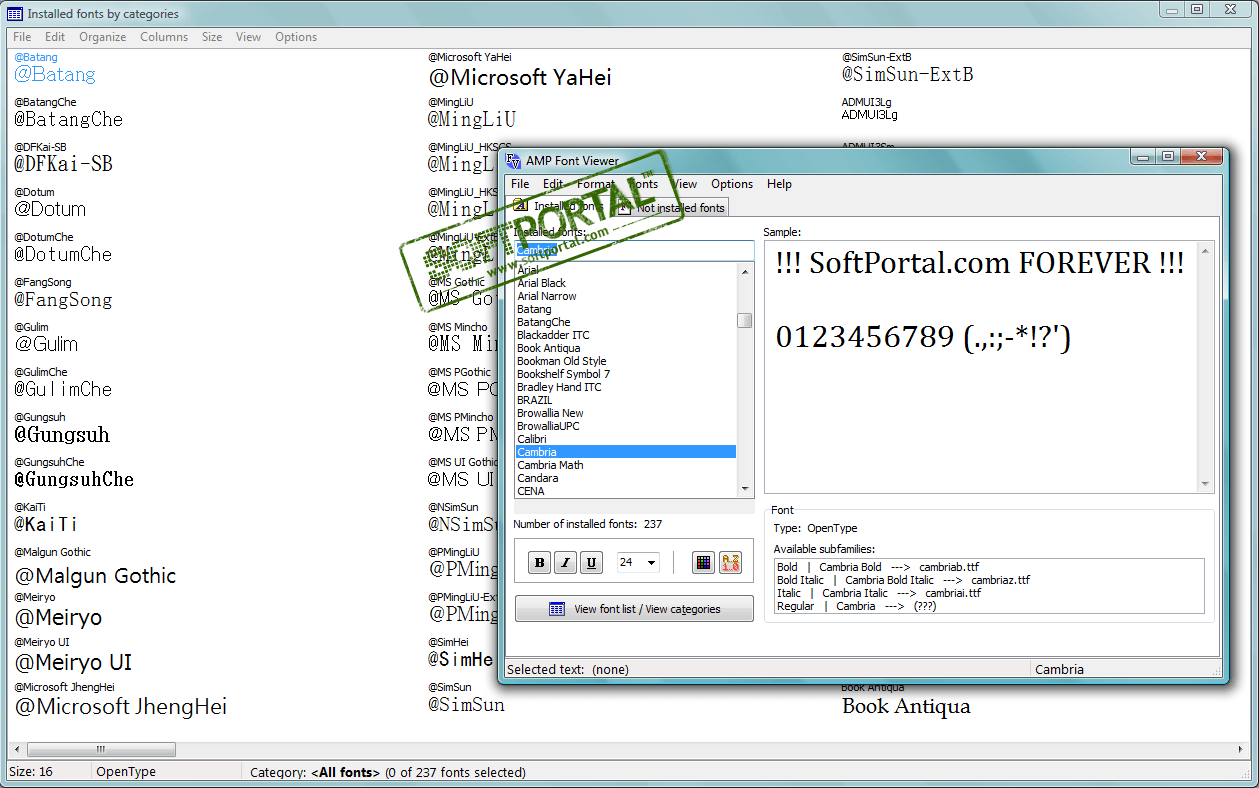
Task: Select Blackadder ITC in the font list
Action: (x=625, y=335)
